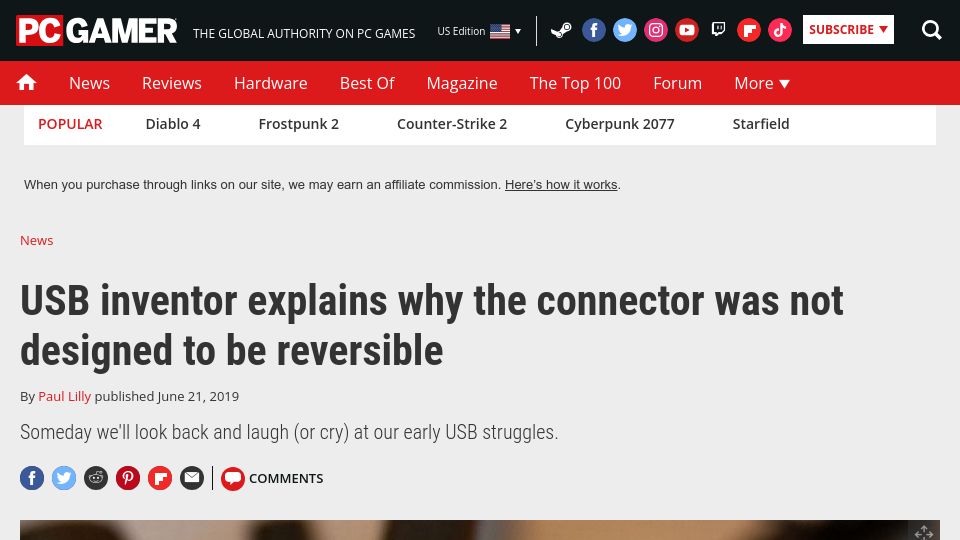Select Cyberpunk 2077 popular topic
Image resolution: width=960 pixels, height=540 pixels.
tap(620, 124)
